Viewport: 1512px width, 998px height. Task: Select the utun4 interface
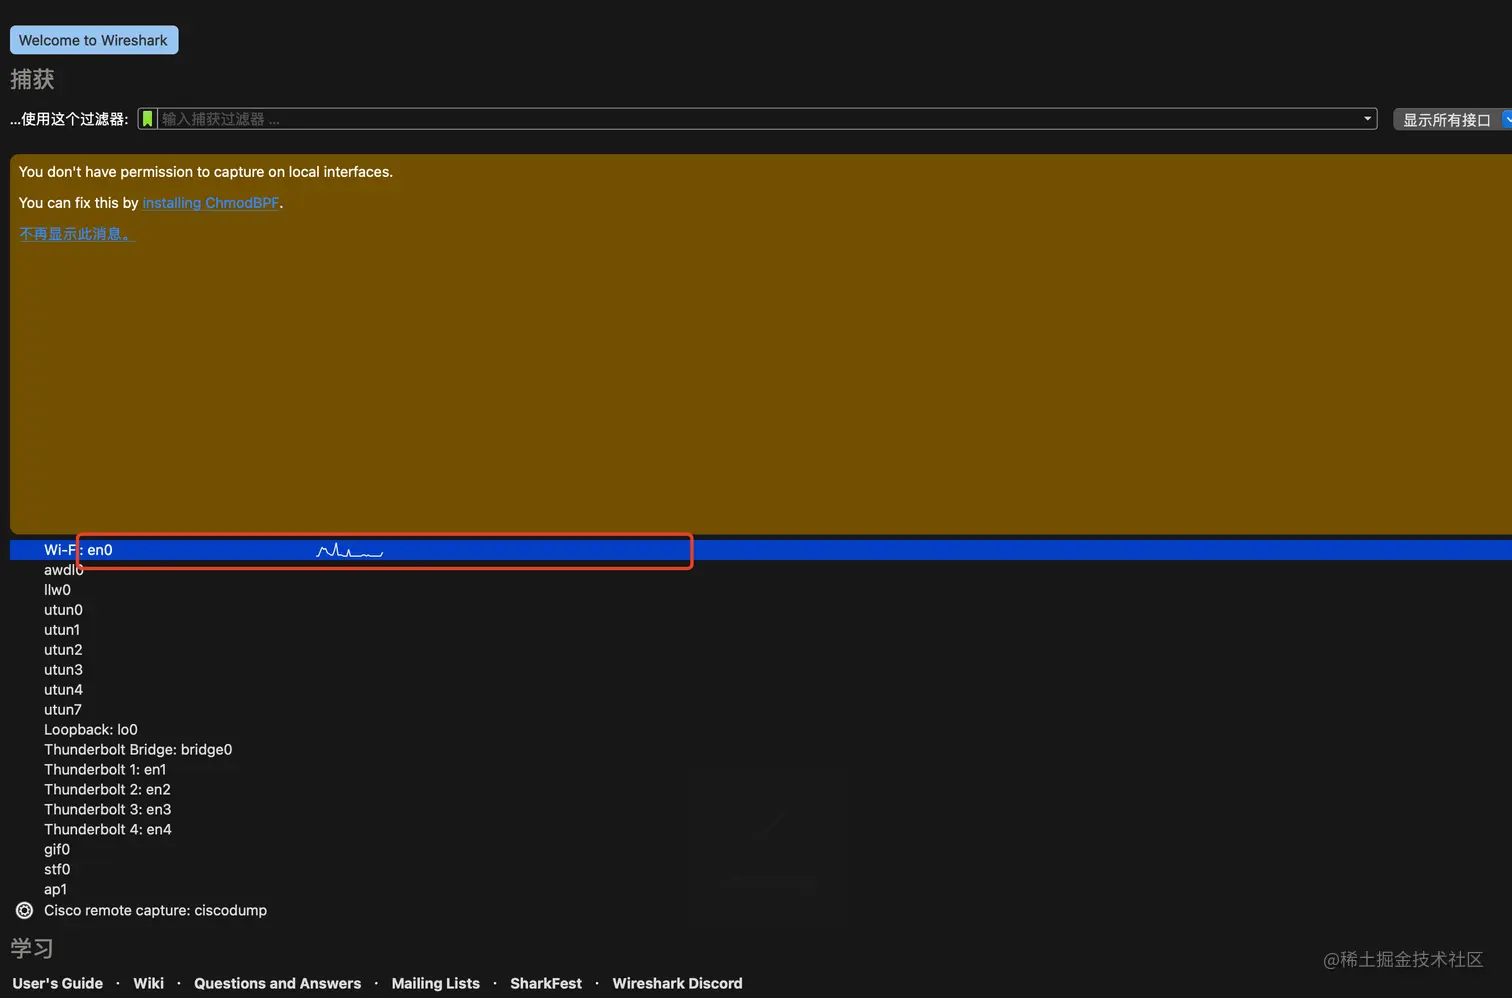(x=761, y=690)
